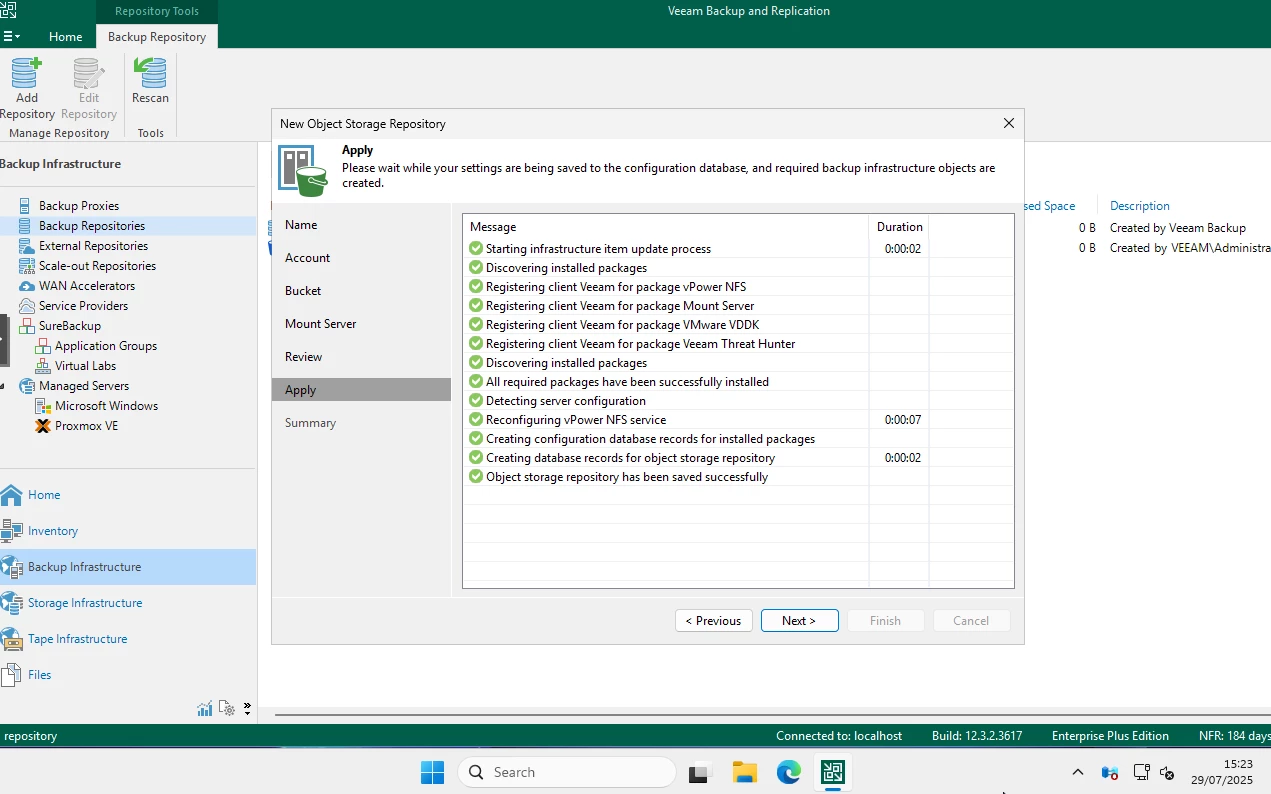Select the Managed Servers node
This screenshot has height=794, width=1271.
pos(84,386)
